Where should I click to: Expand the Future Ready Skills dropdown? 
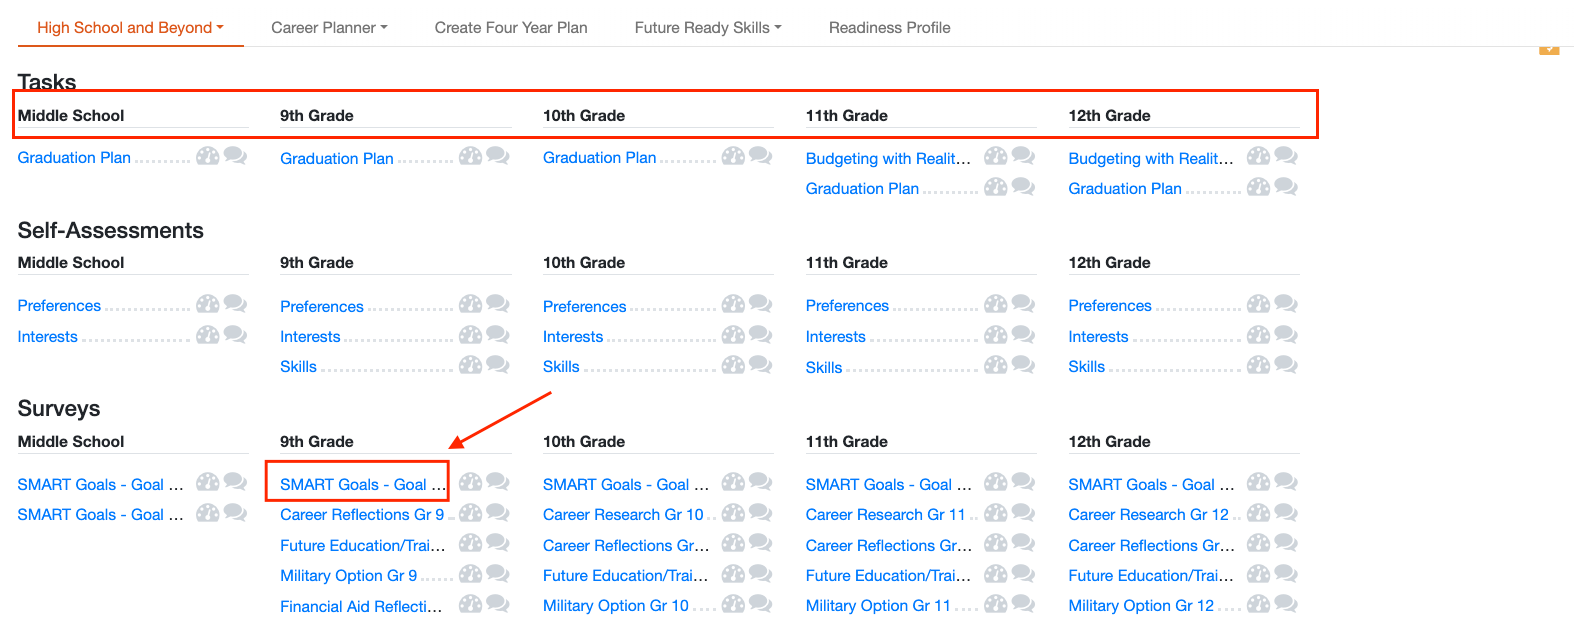(x=708, y=28)
